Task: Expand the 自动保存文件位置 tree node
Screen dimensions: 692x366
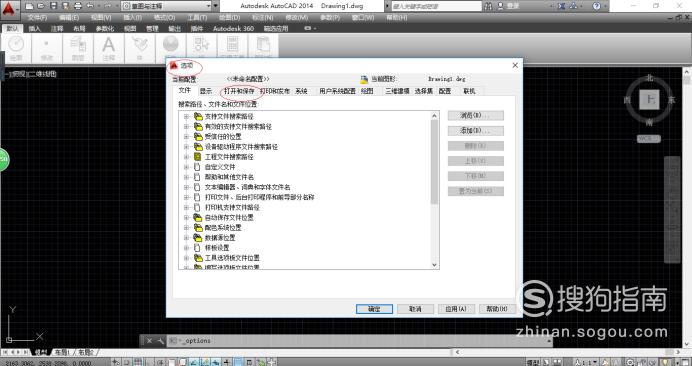Action: [x=186, y=218]
